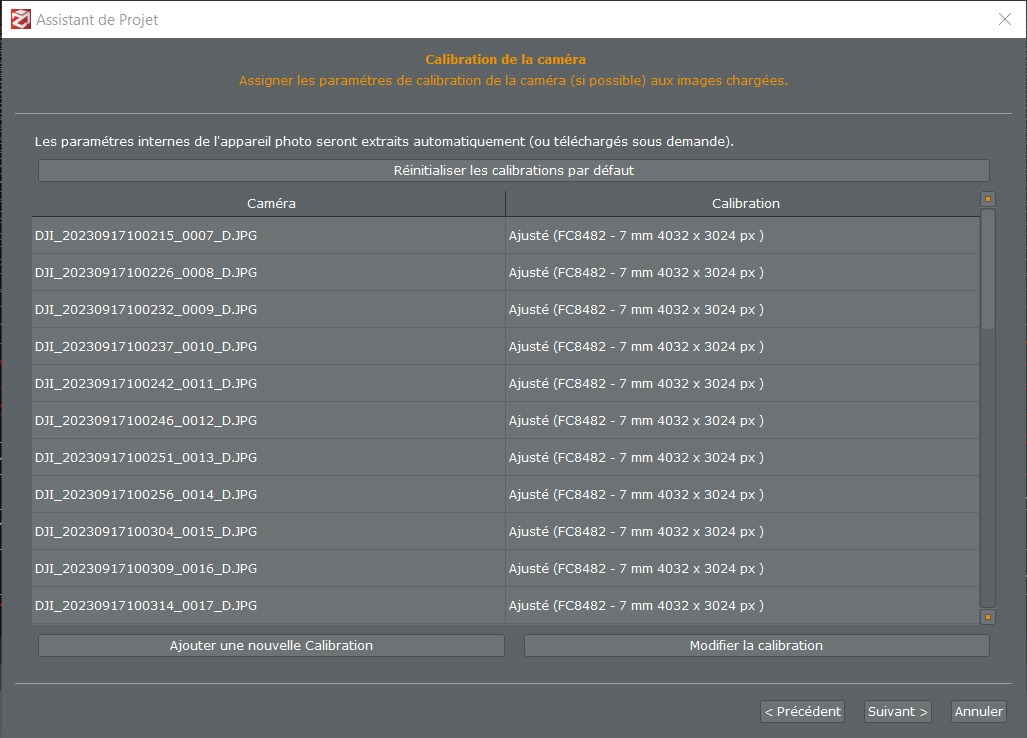Click the Caméra column header
The width and height of the screenshot is (1027, 738).
269,204
